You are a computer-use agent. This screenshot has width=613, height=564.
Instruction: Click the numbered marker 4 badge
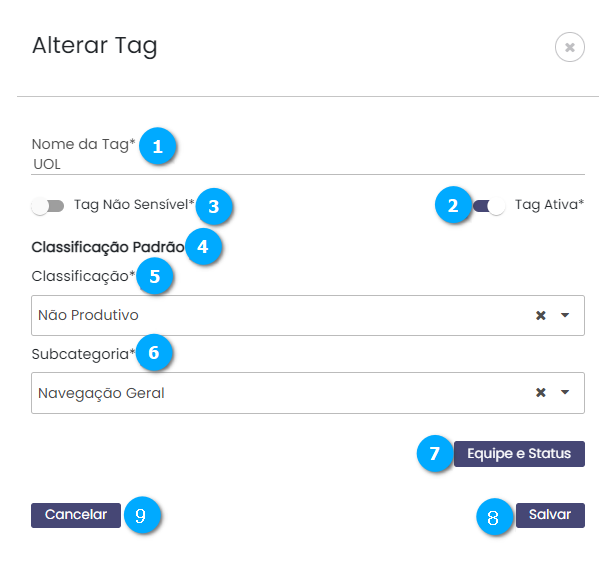(x=203, y=246)
